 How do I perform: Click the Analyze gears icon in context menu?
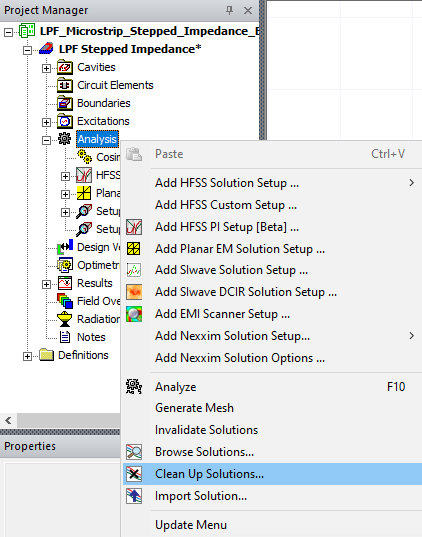point(134,387)
